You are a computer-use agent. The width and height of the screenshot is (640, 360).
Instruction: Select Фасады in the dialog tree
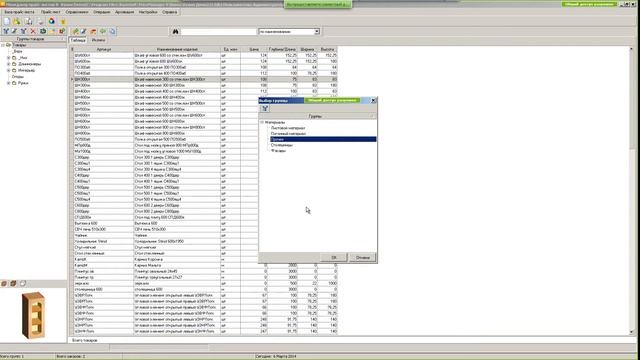(278, 151)
